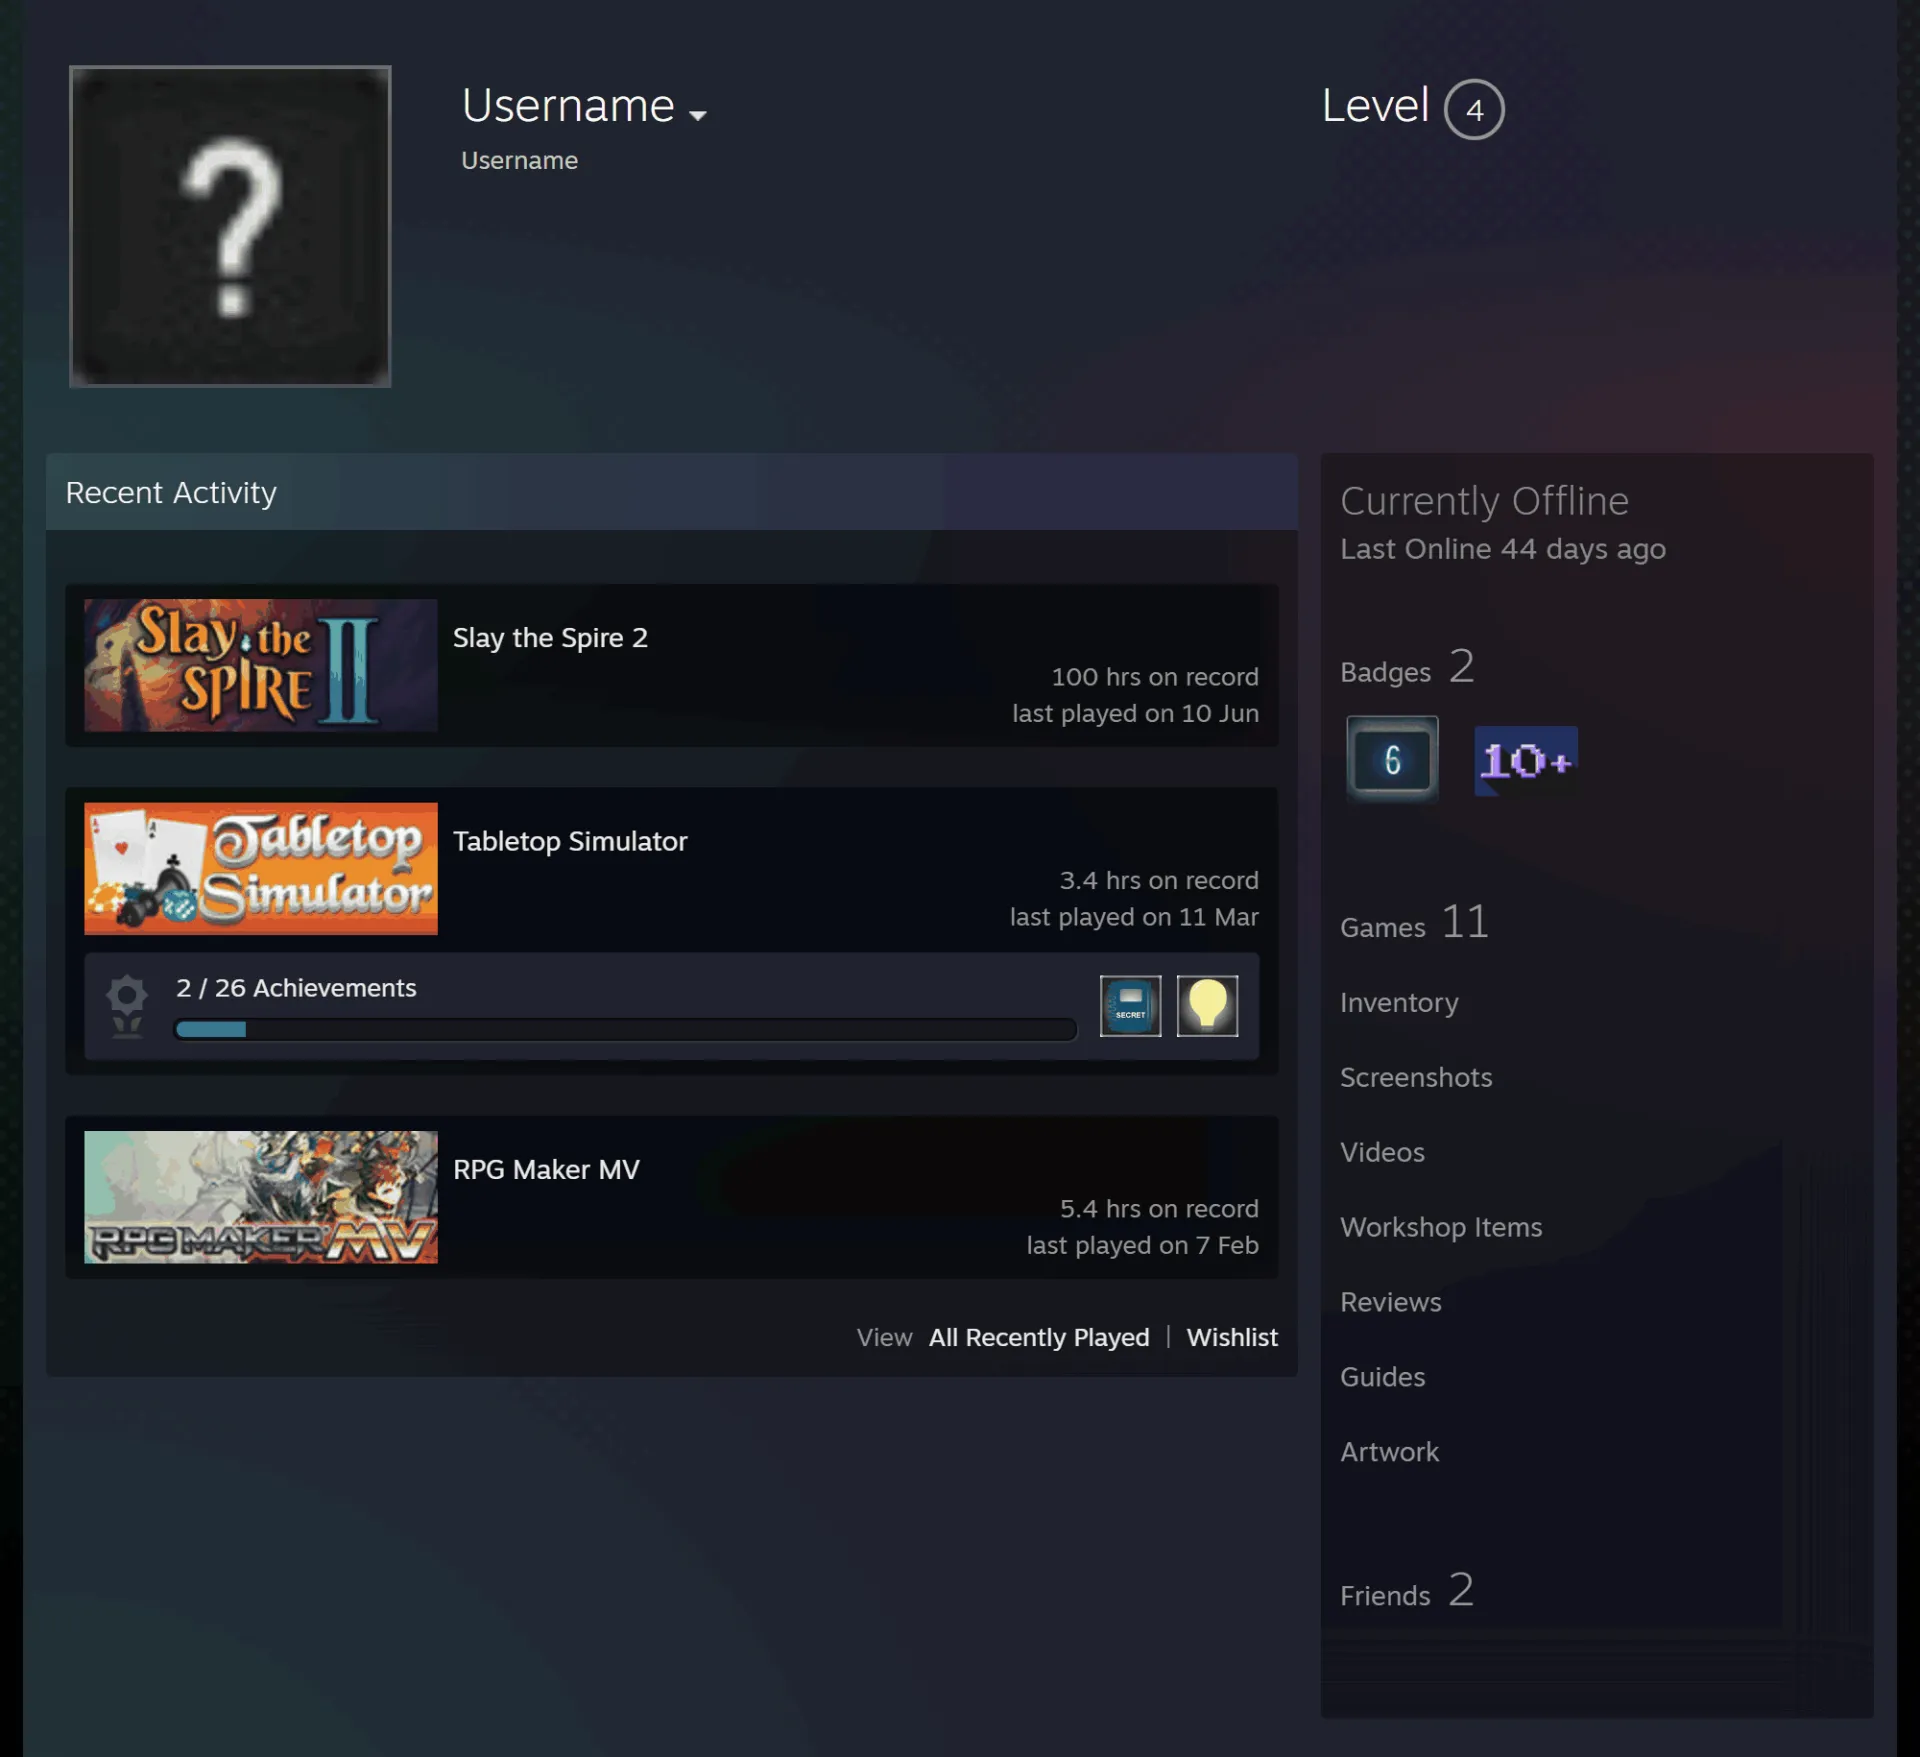
Task: Open the Videos link
Action: coord(1382,1152)
